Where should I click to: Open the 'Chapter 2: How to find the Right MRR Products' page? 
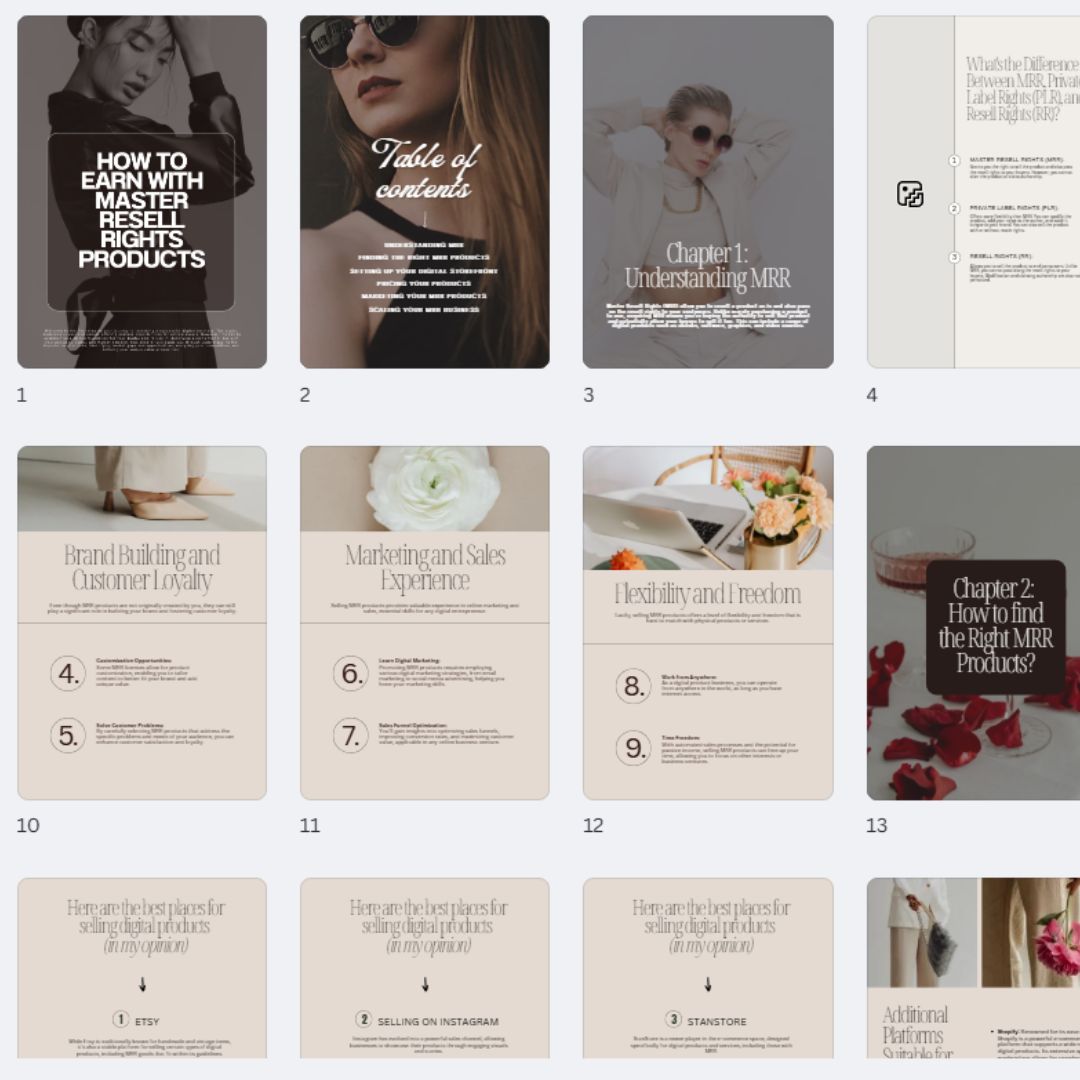pyautogui.click(x=973, y=622)
